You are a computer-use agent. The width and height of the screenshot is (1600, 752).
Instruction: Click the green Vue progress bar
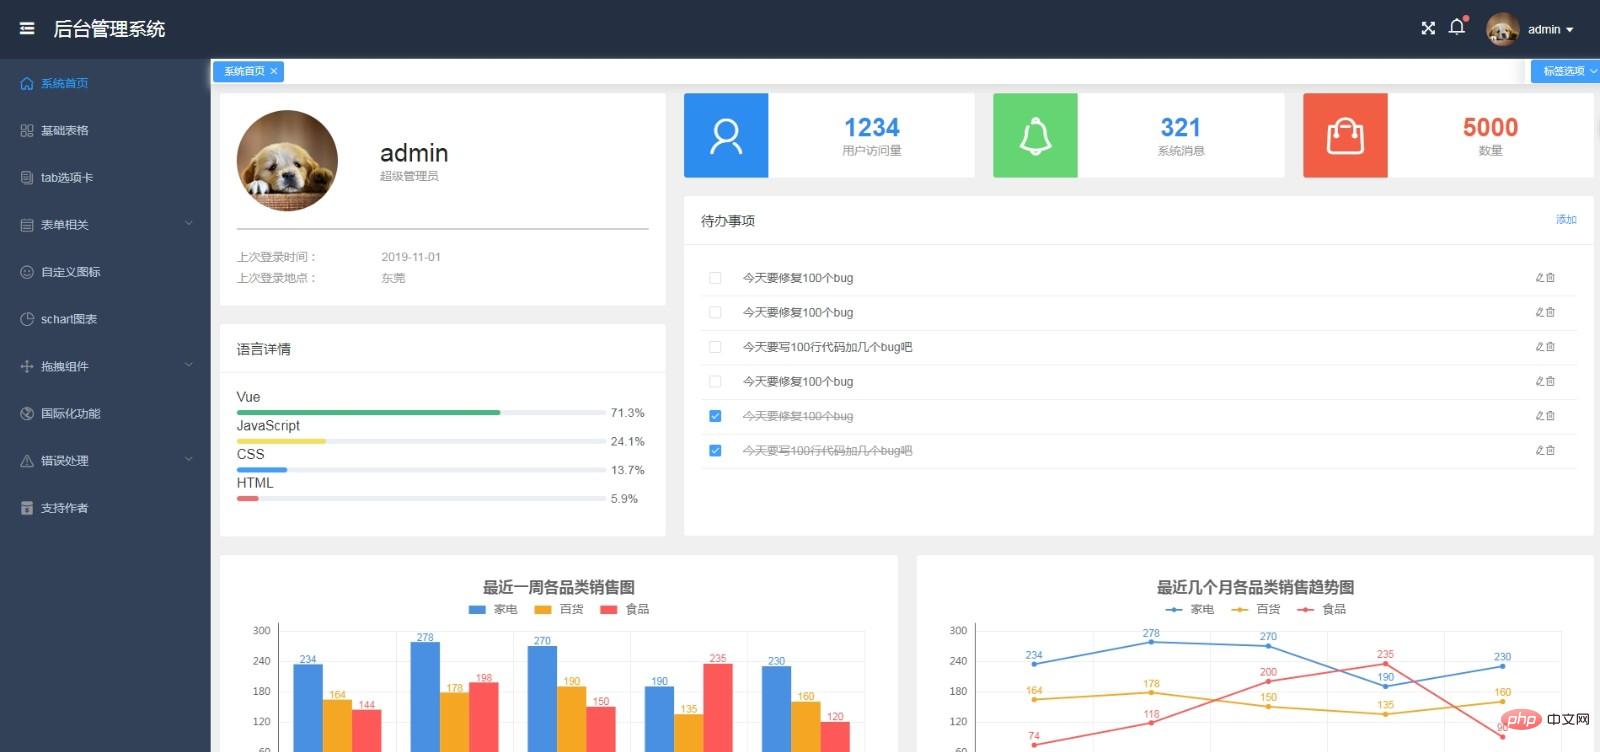368,412
